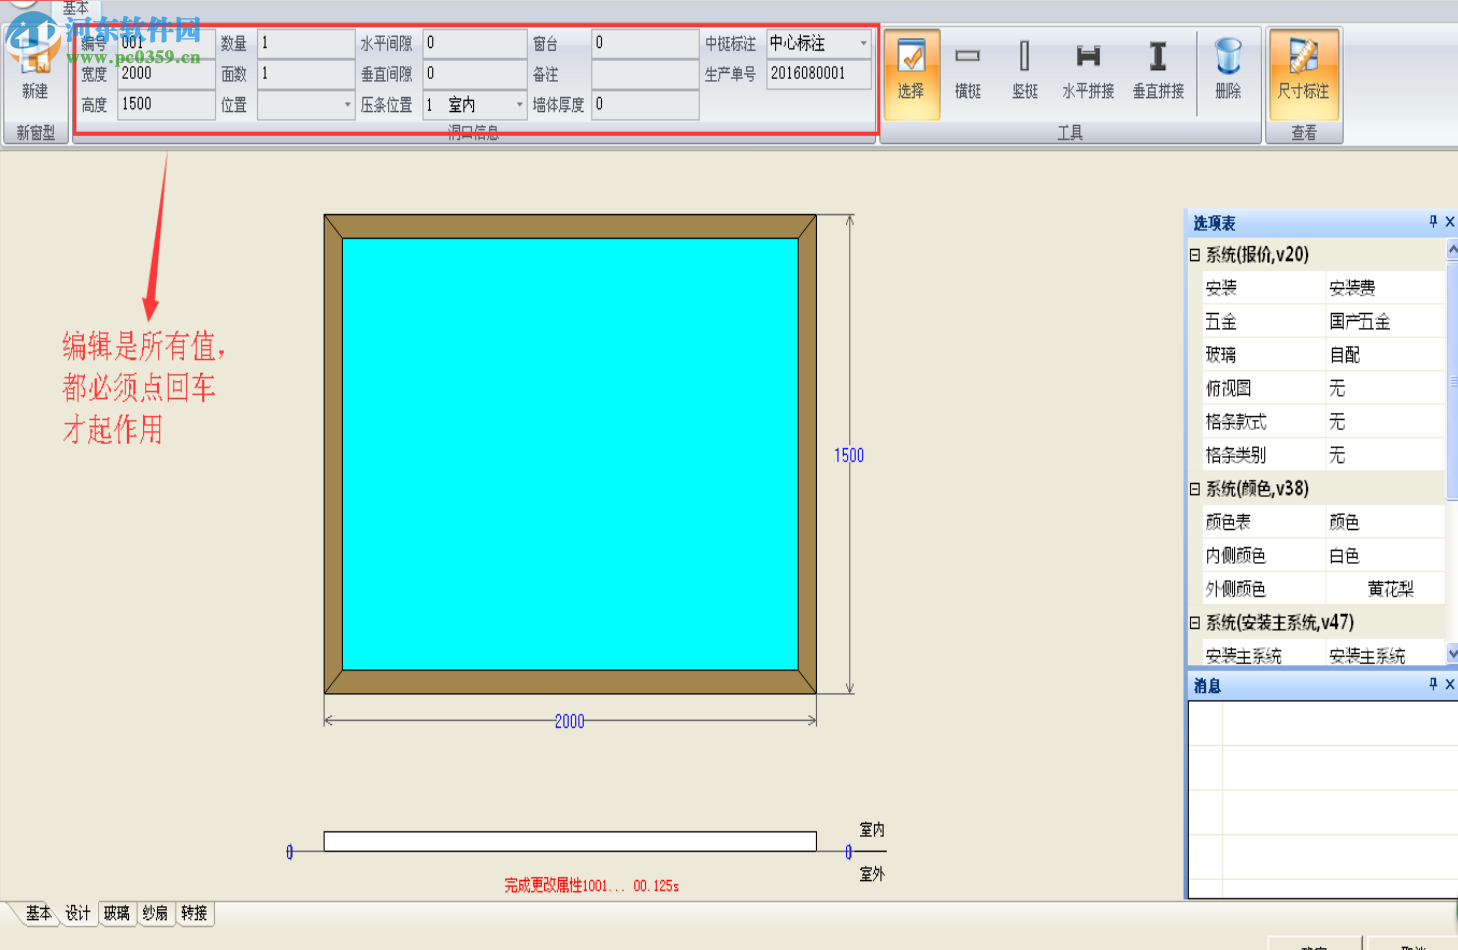The image size is (1458, 950).
Task: Open the 中梃标注 dropdown showing 中心标注
Action: [x=863, y=43]
